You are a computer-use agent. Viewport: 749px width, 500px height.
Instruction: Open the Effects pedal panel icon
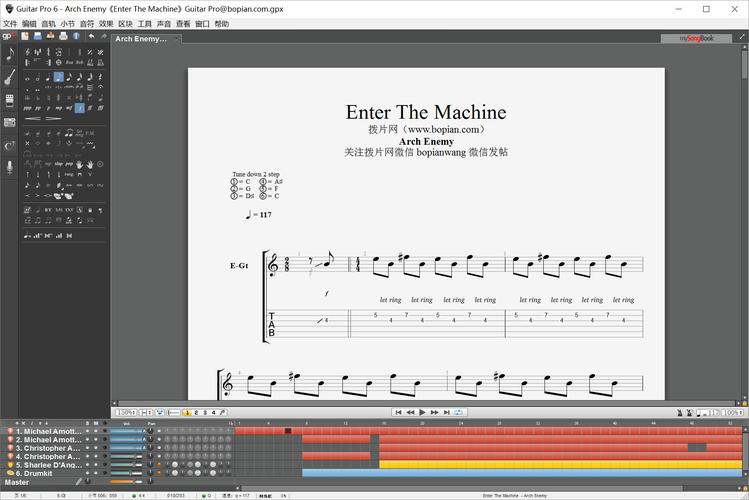click(10, 100)
